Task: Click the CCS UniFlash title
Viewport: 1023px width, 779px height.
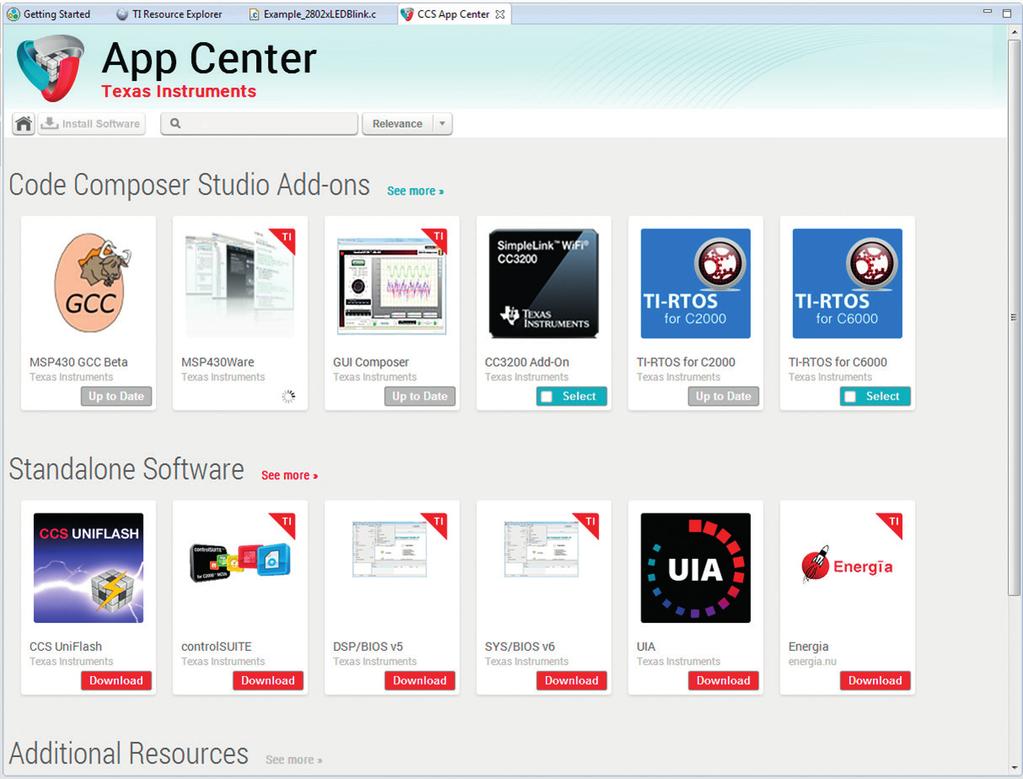Action: tap(65, 647)
